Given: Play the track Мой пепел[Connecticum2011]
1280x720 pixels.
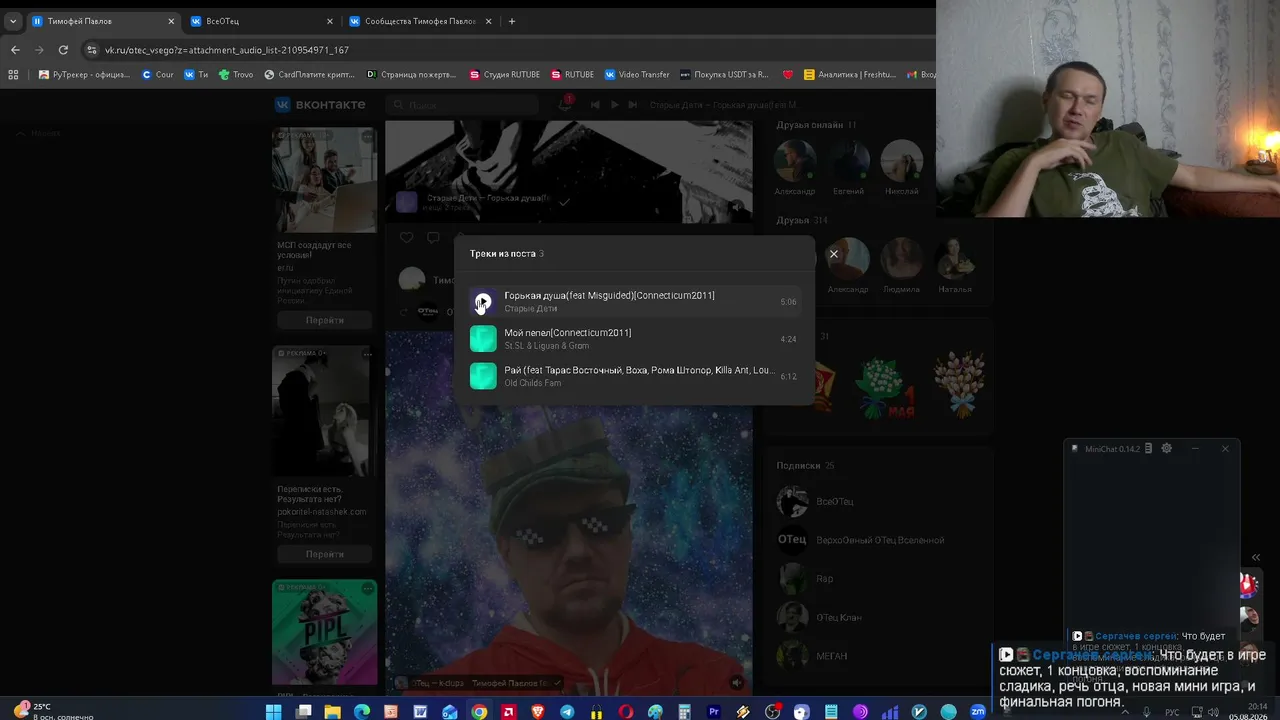Looking at the screenshot, I should (x=483, y=339).
